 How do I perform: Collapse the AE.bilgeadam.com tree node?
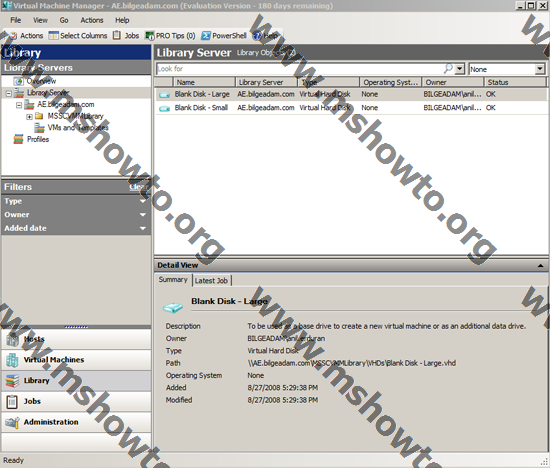(19, 105)
